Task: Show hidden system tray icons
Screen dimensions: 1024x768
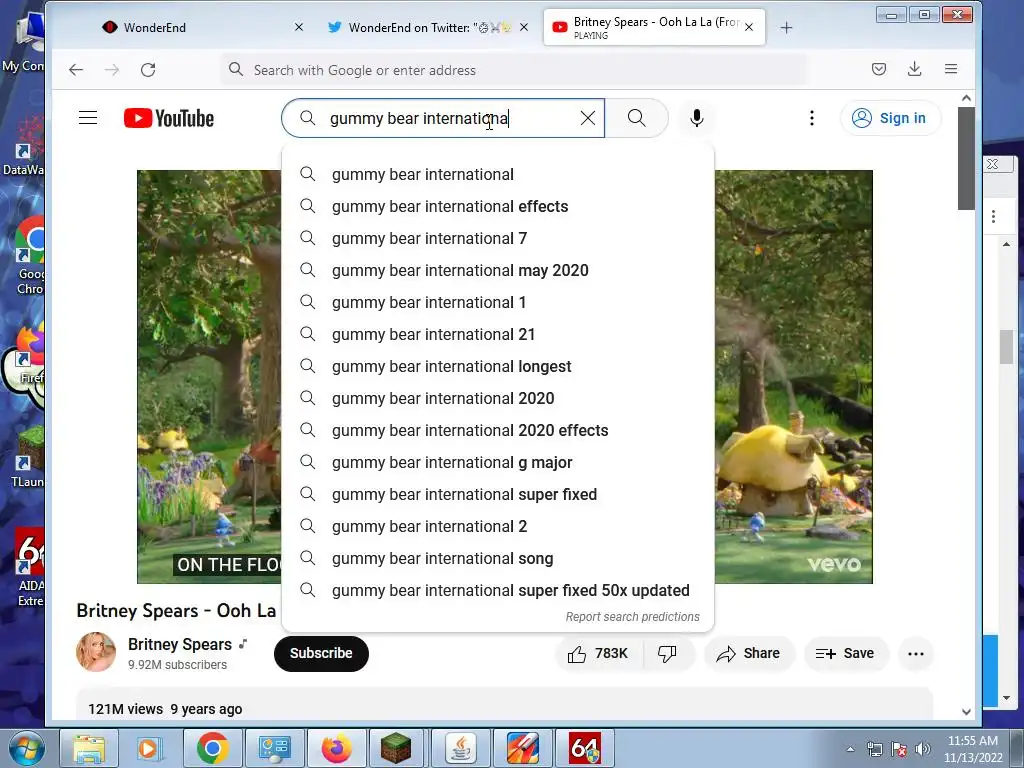Action: pos(850,749)
